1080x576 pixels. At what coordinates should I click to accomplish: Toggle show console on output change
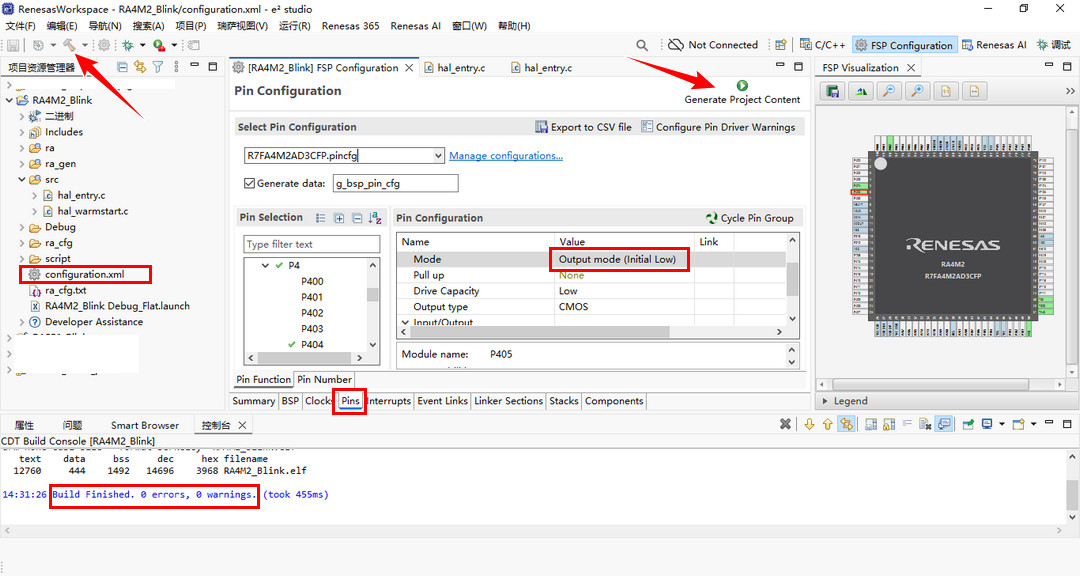coord(944,424)
